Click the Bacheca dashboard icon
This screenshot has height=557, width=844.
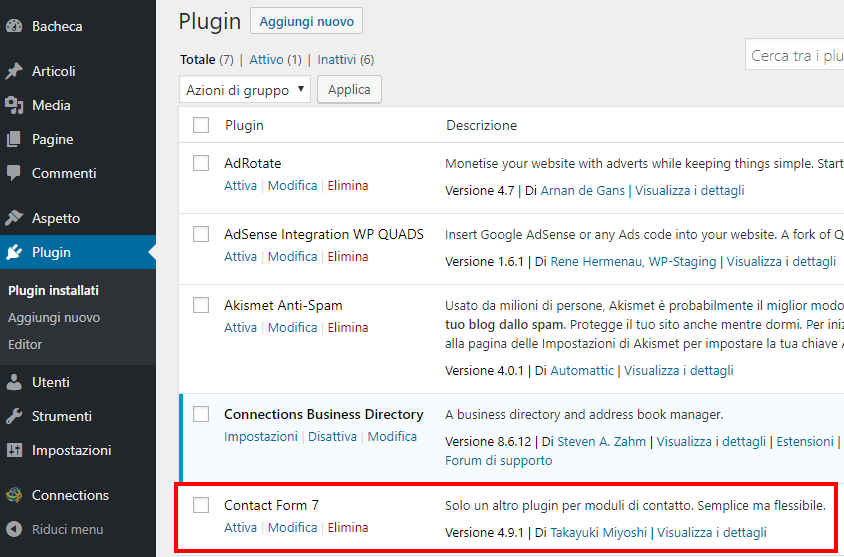click(14, 26)
